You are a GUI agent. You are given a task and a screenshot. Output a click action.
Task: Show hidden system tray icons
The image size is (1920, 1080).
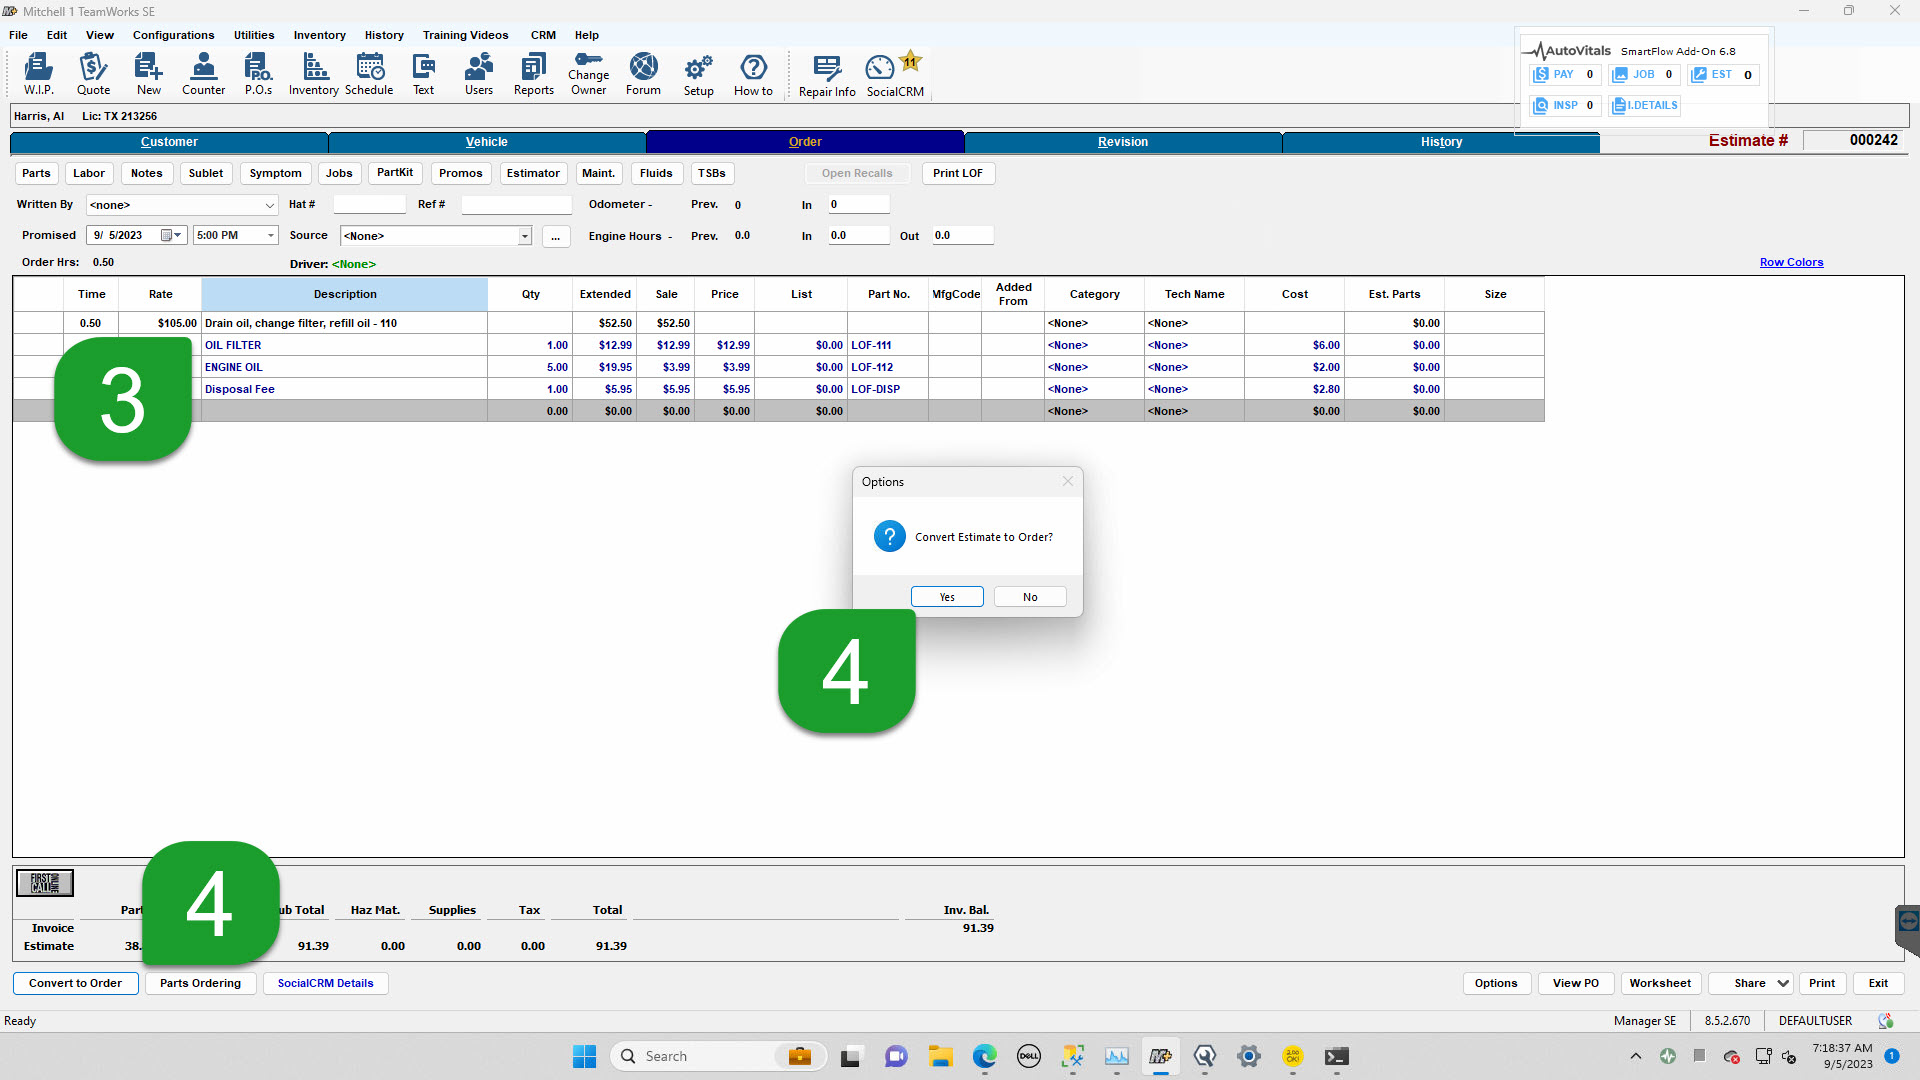1636,1056
